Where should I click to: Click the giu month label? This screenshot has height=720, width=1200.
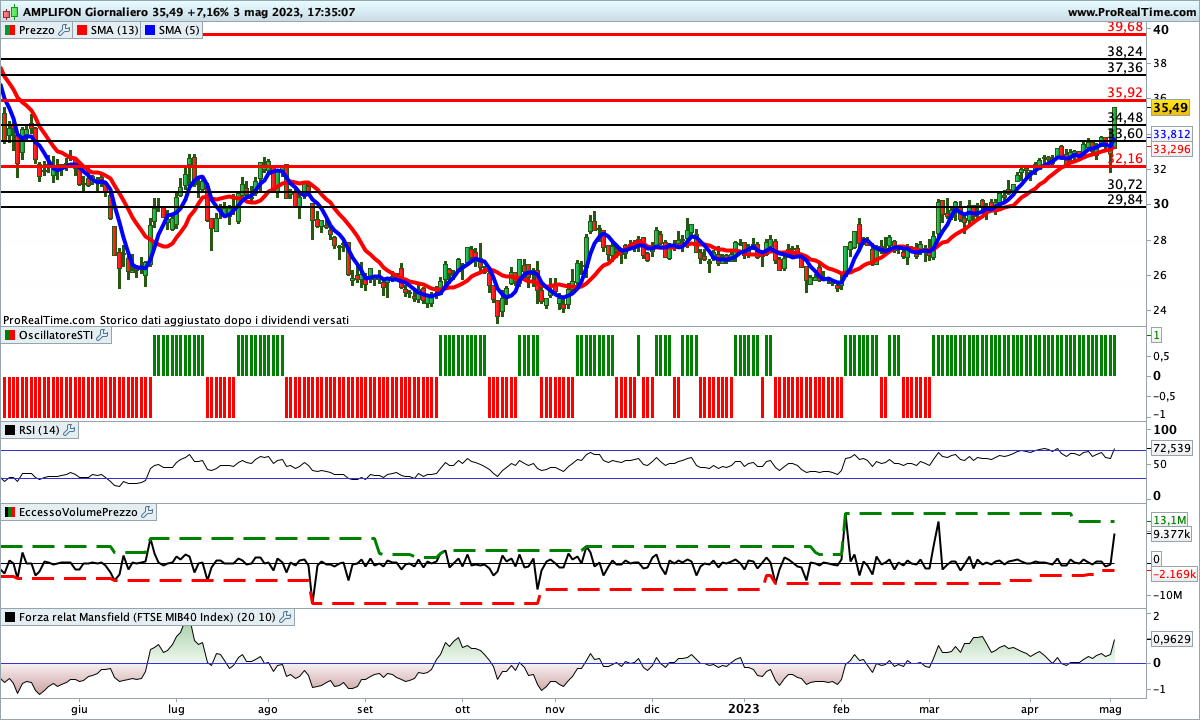[x=80, y=708]
